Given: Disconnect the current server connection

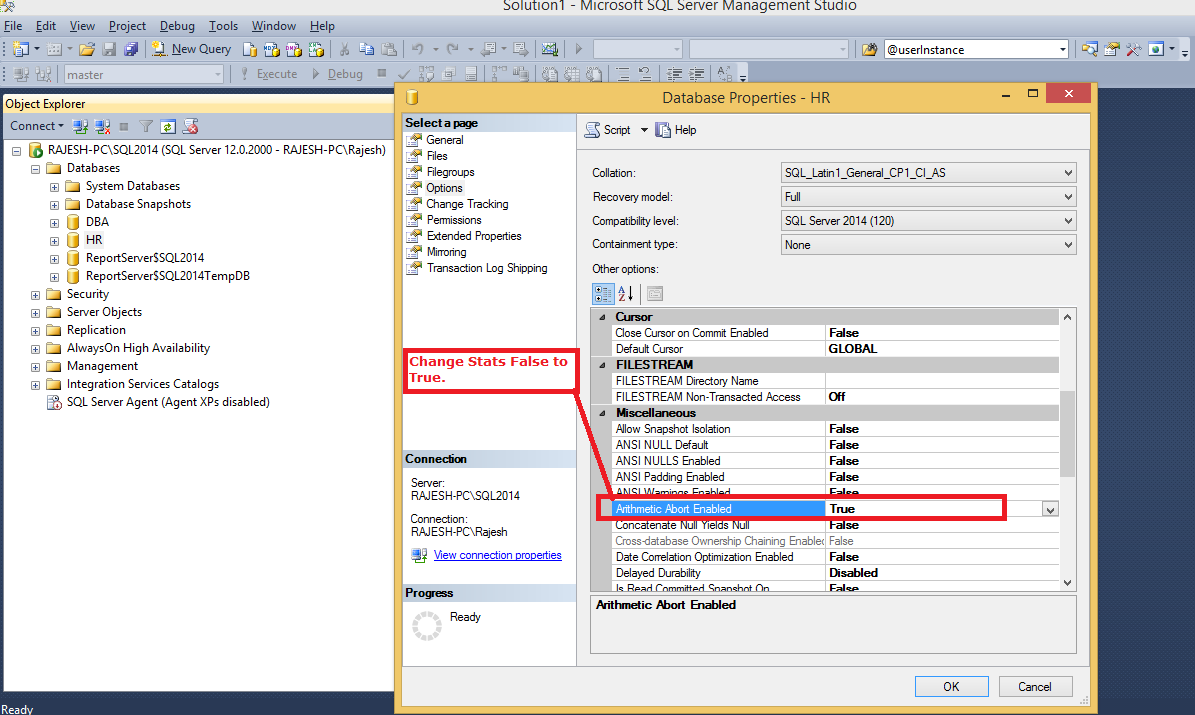Looking at the screenshot, I should [x=104, y=126].
